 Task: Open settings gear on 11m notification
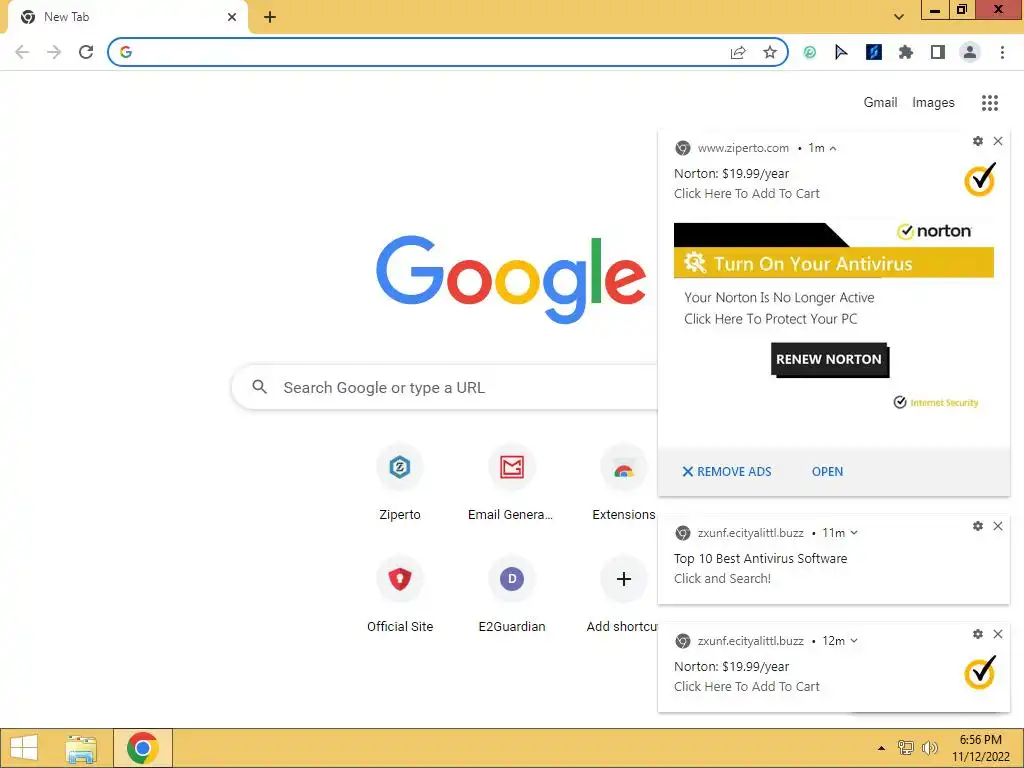(x=978, y=526)
